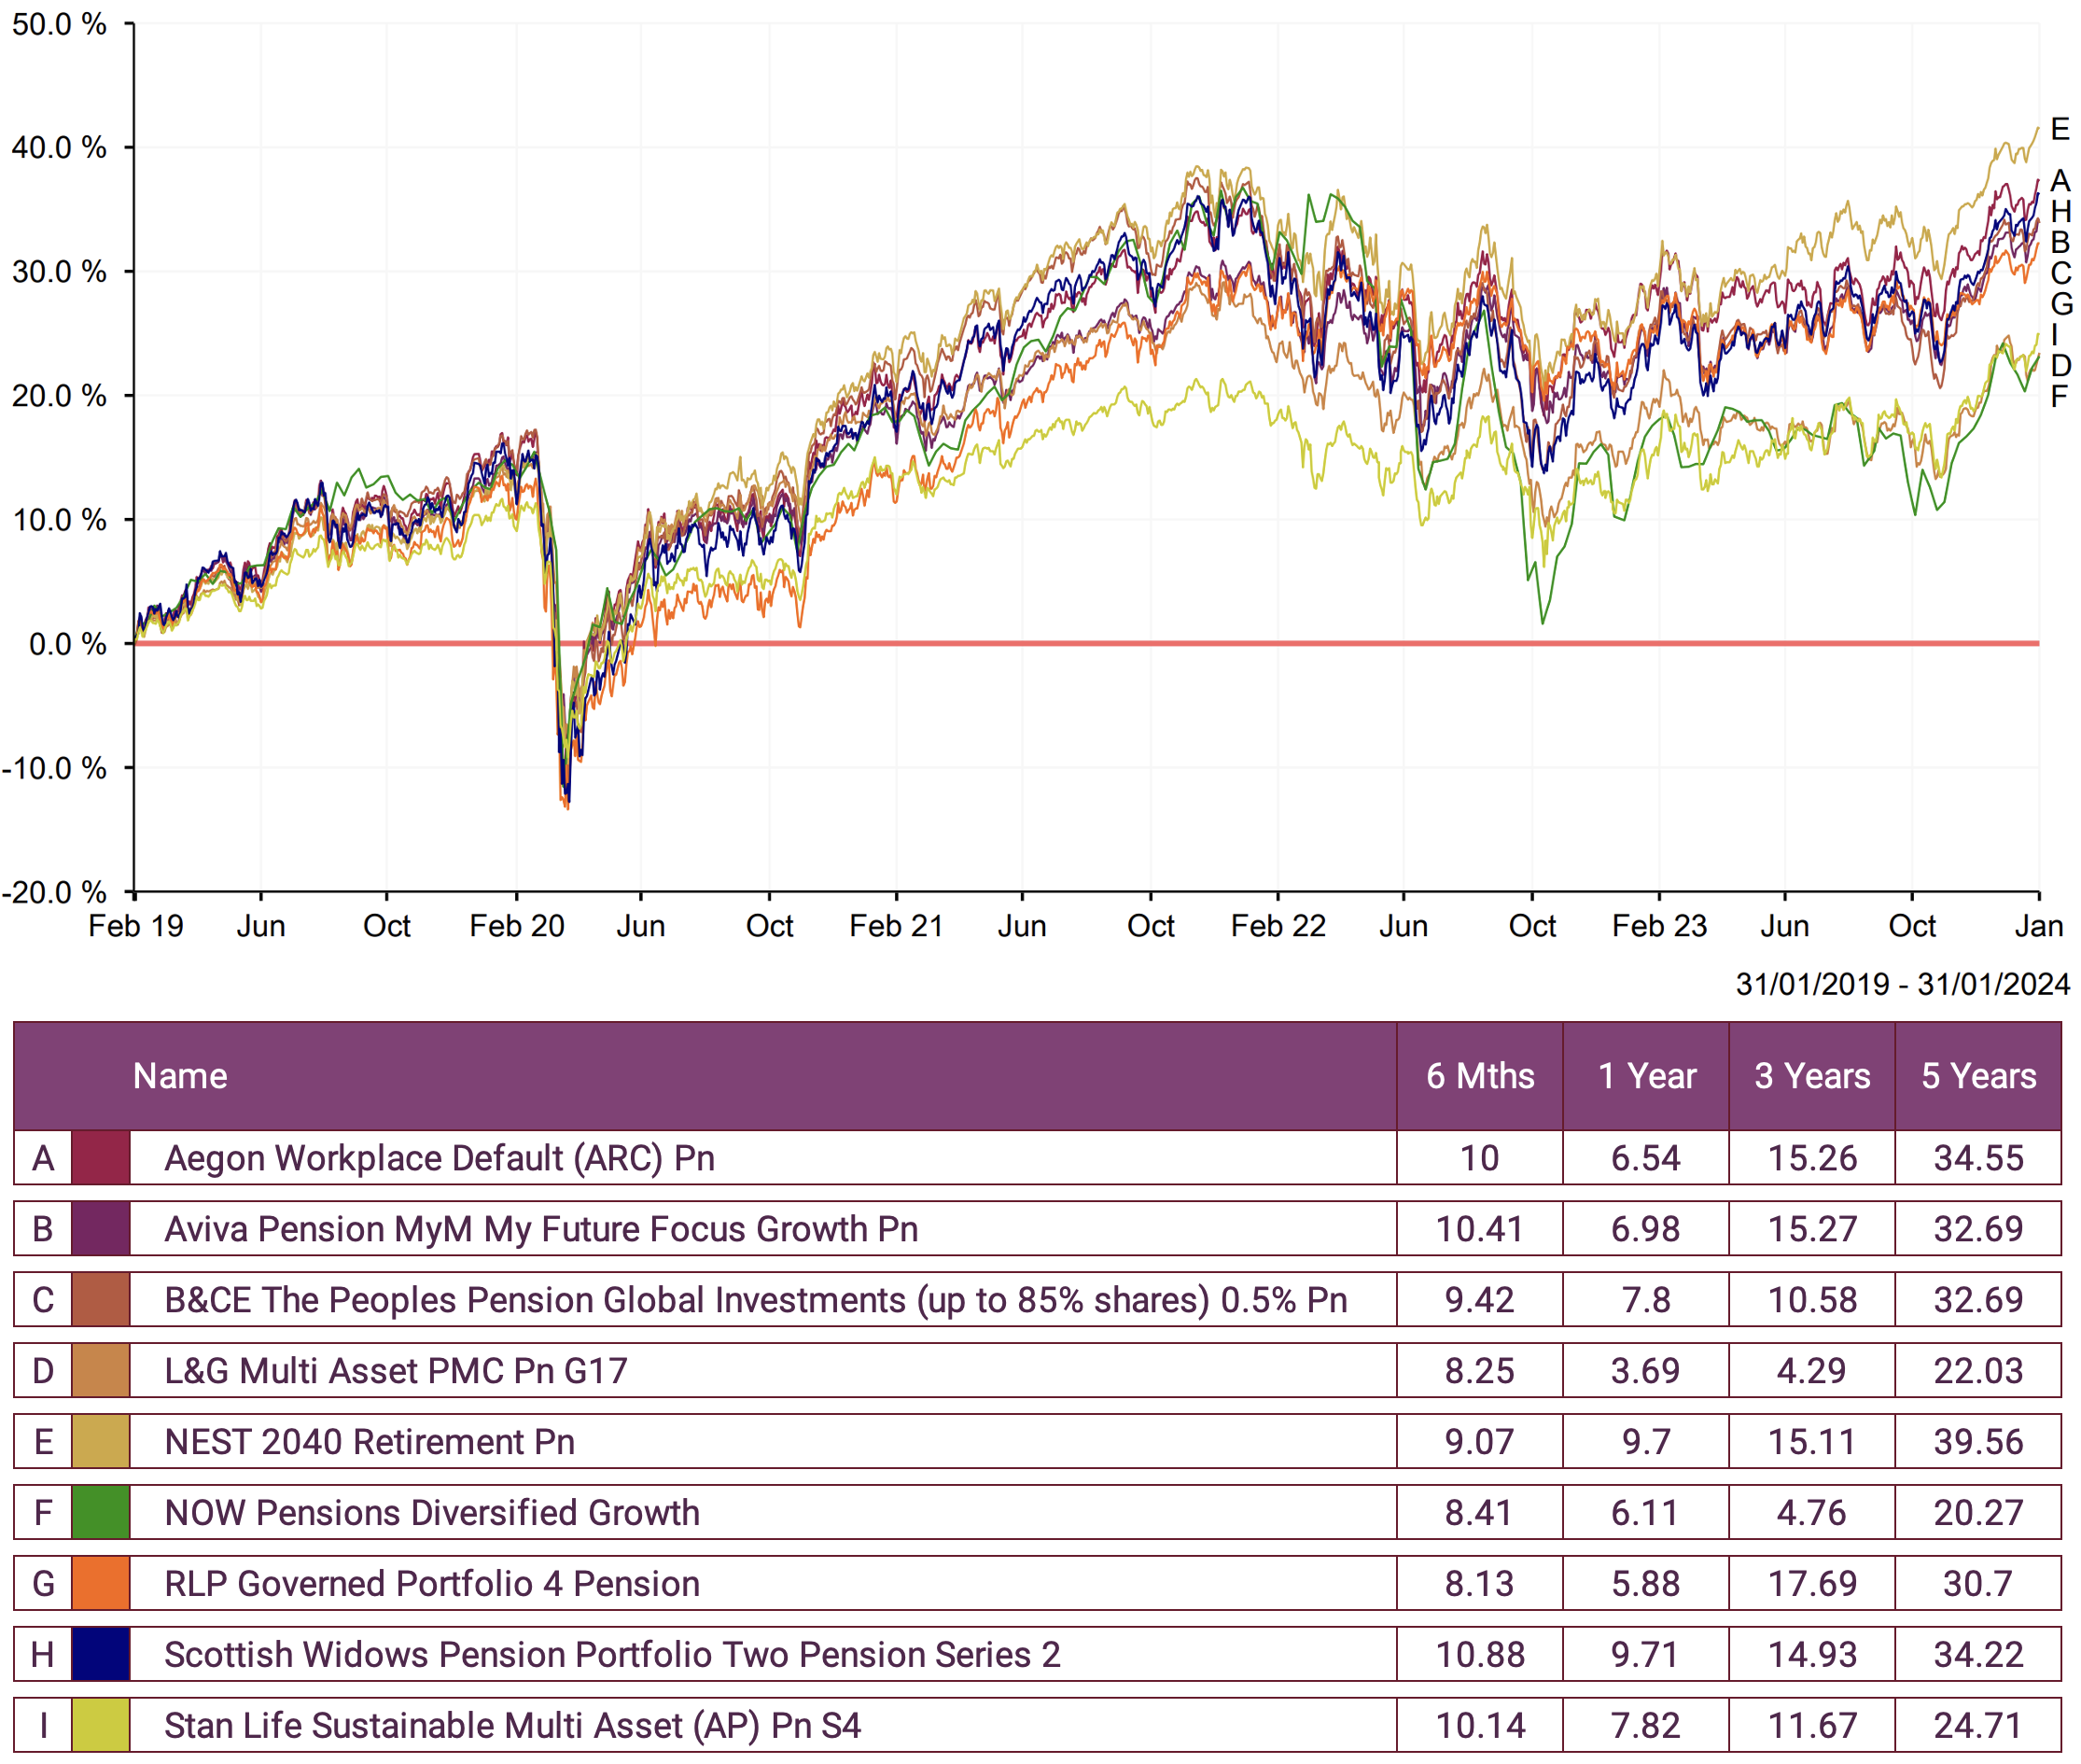This screenshot has width=2081, height=1764.
Task: Click the 6 Mths value 10.88
Action: point(1480,1655)
